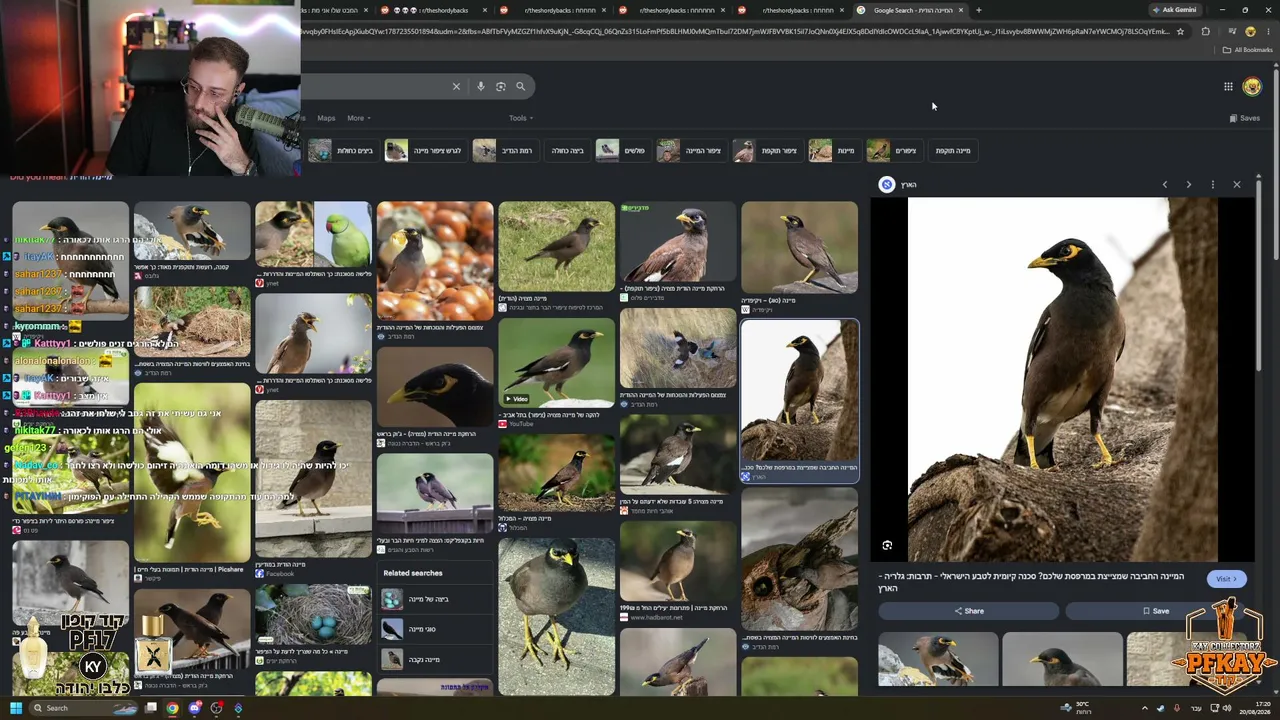Bookmark this page with the star icon

coord(1180,31)
